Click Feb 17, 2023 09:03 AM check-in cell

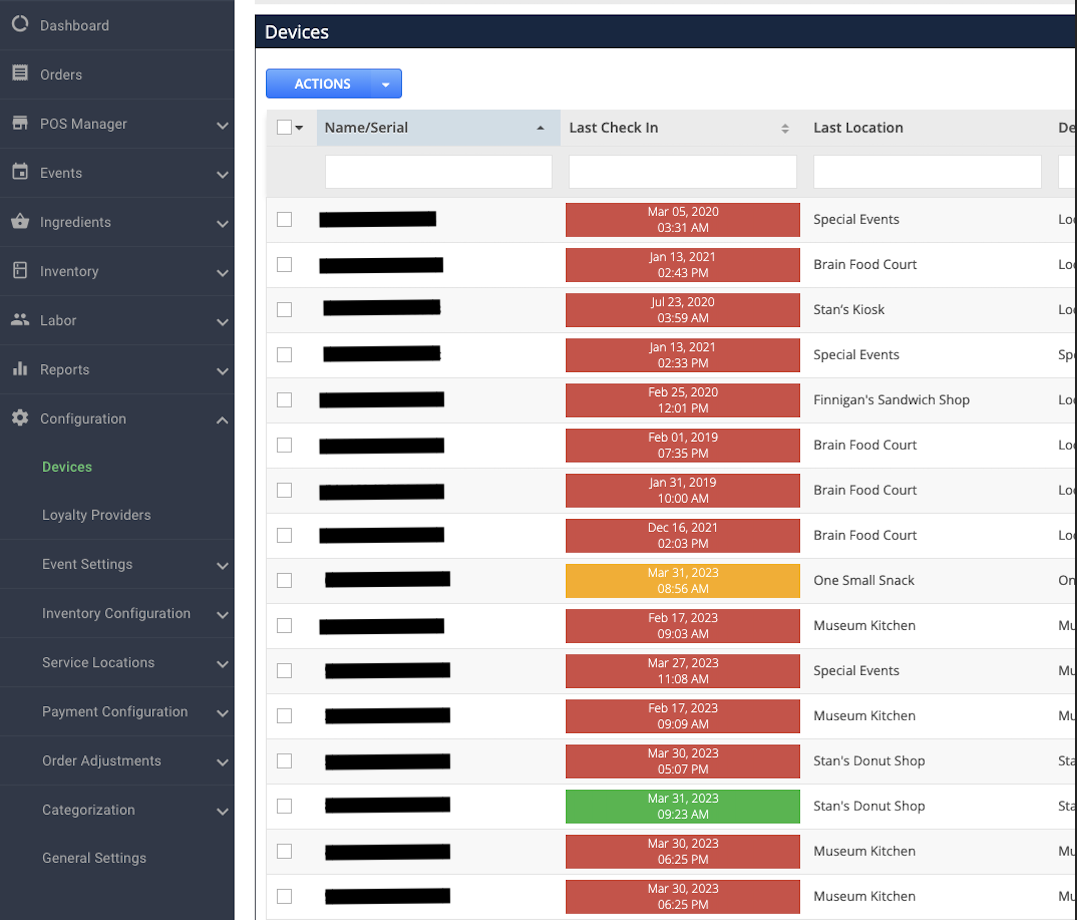coord(683,626)
